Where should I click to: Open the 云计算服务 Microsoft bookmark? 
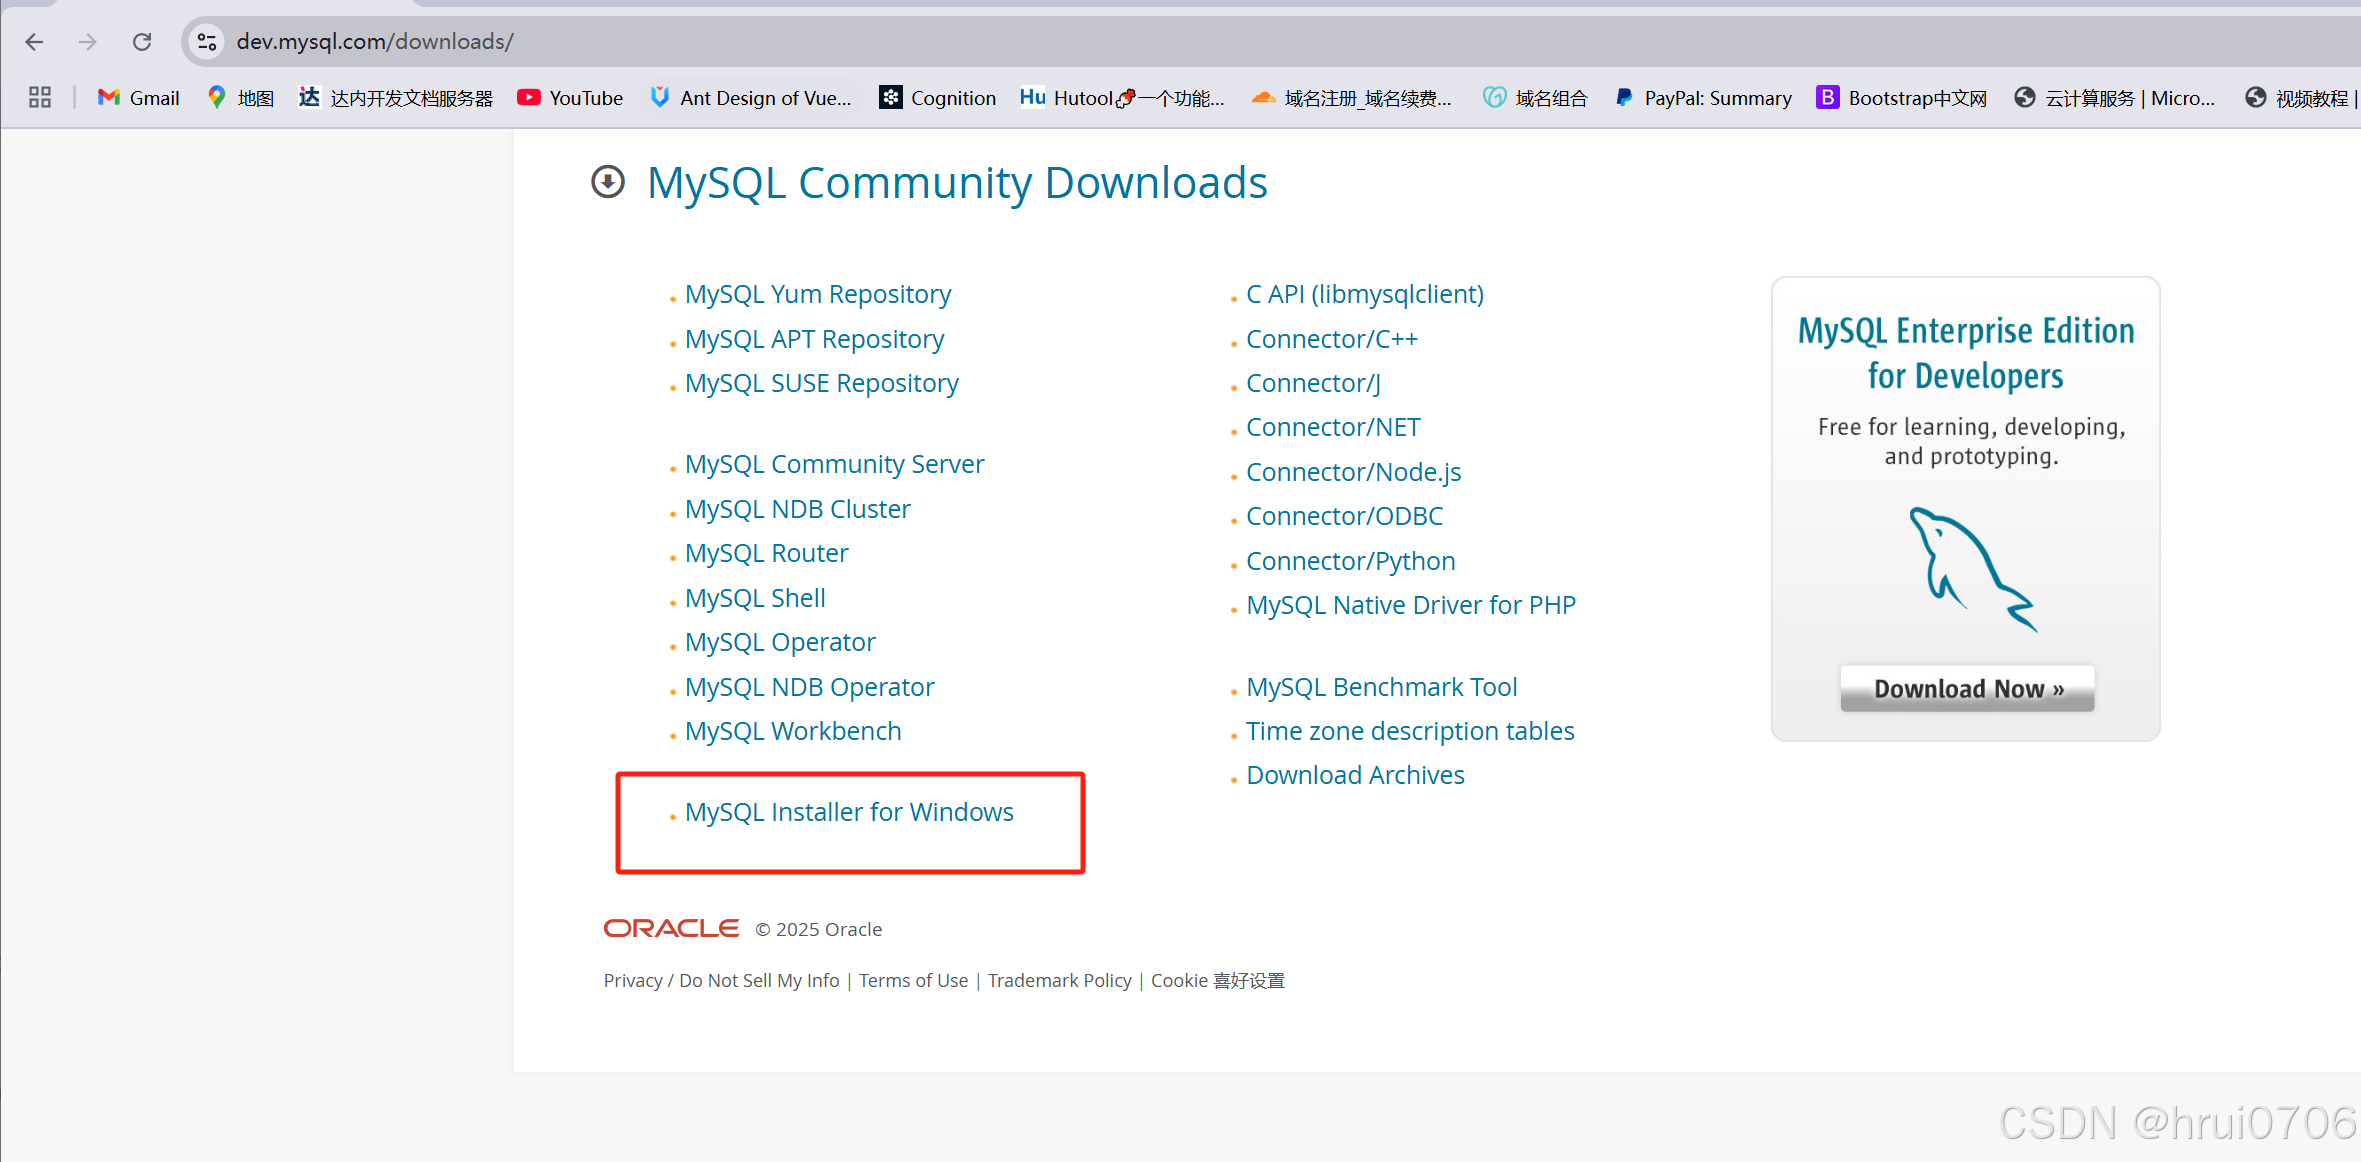pyautogui.click(x=2115, y=97)
